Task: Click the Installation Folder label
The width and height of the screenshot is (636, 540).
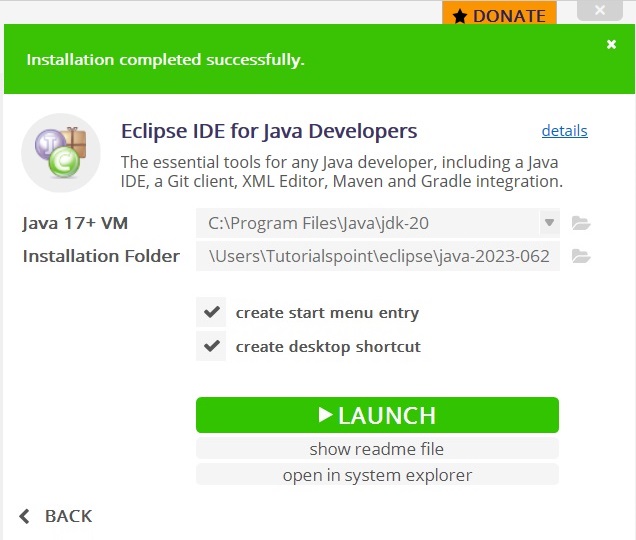Action: (101, 256)
